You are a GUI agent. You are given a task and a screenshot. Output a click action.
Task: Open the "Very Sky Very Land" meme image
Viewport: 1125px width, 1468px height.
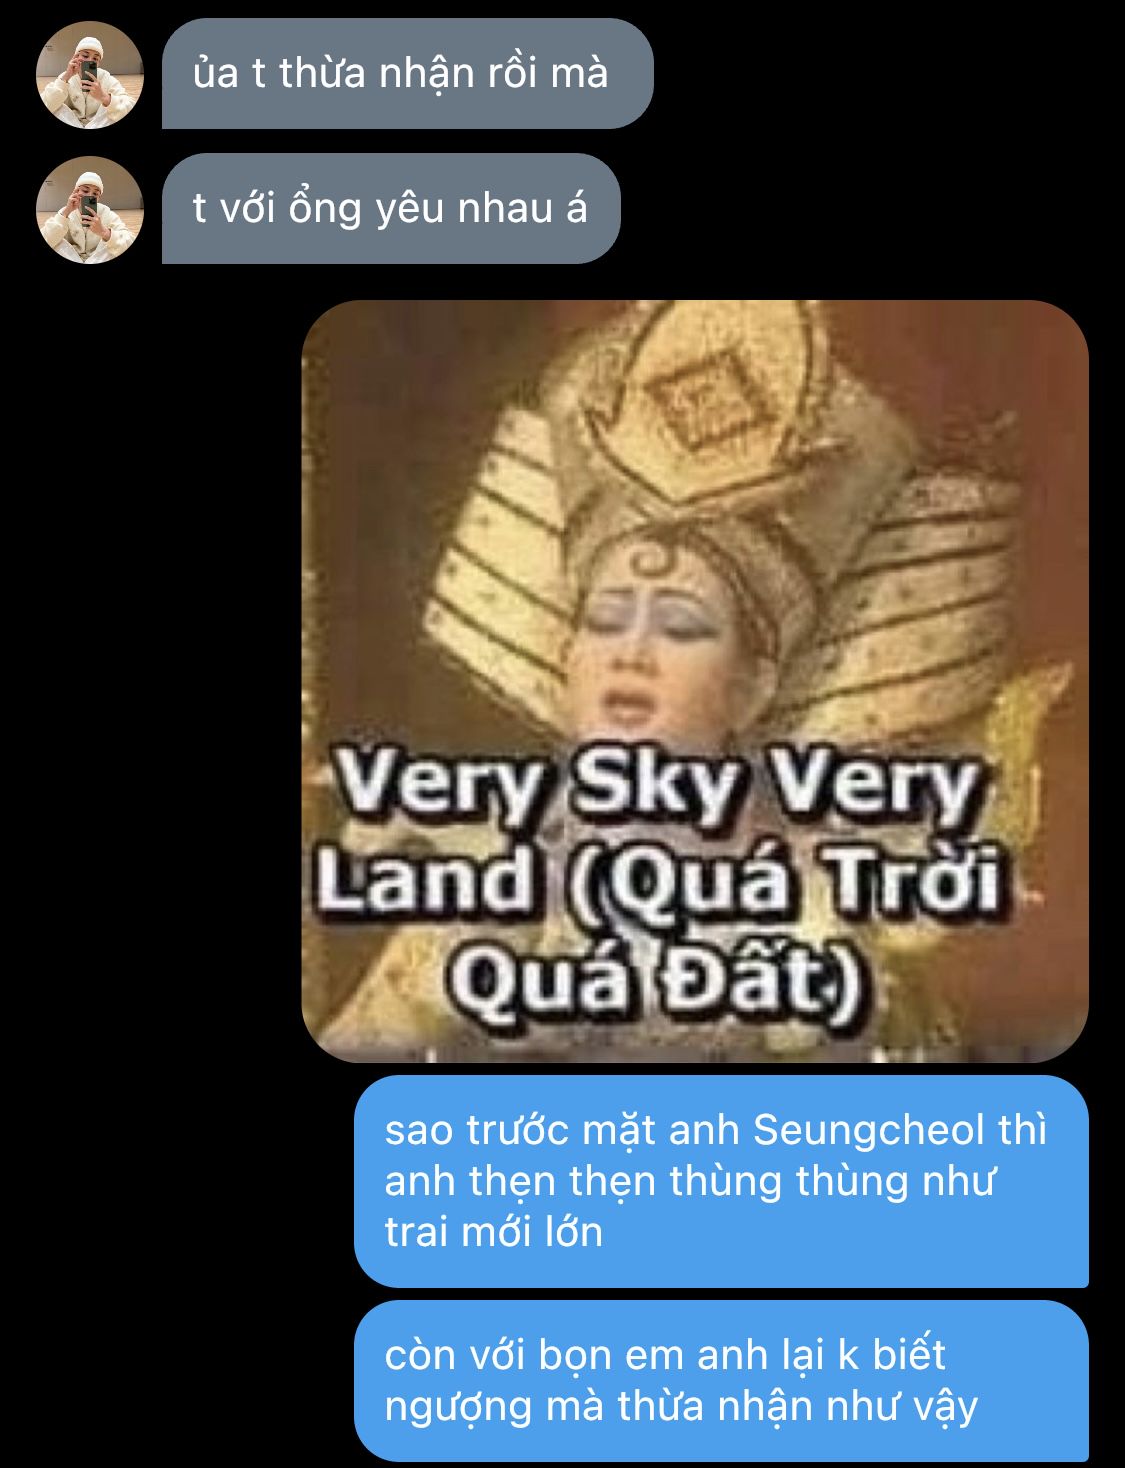coord(695,681)
